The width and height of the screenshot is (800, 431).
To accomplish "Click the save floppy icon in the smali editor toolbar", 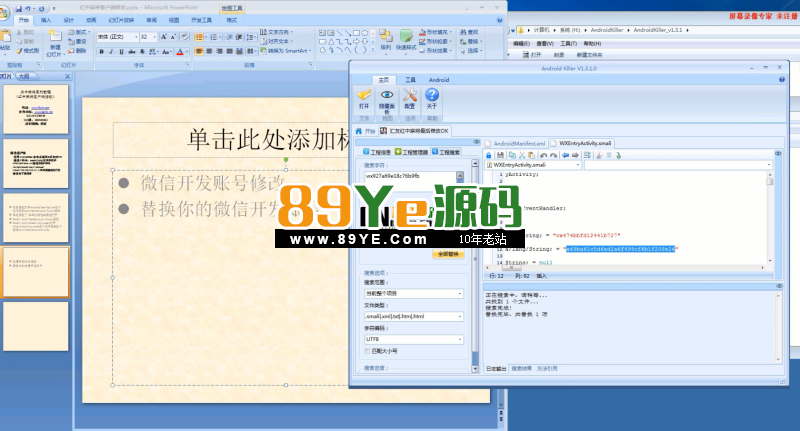I will [x=501, y=155].
